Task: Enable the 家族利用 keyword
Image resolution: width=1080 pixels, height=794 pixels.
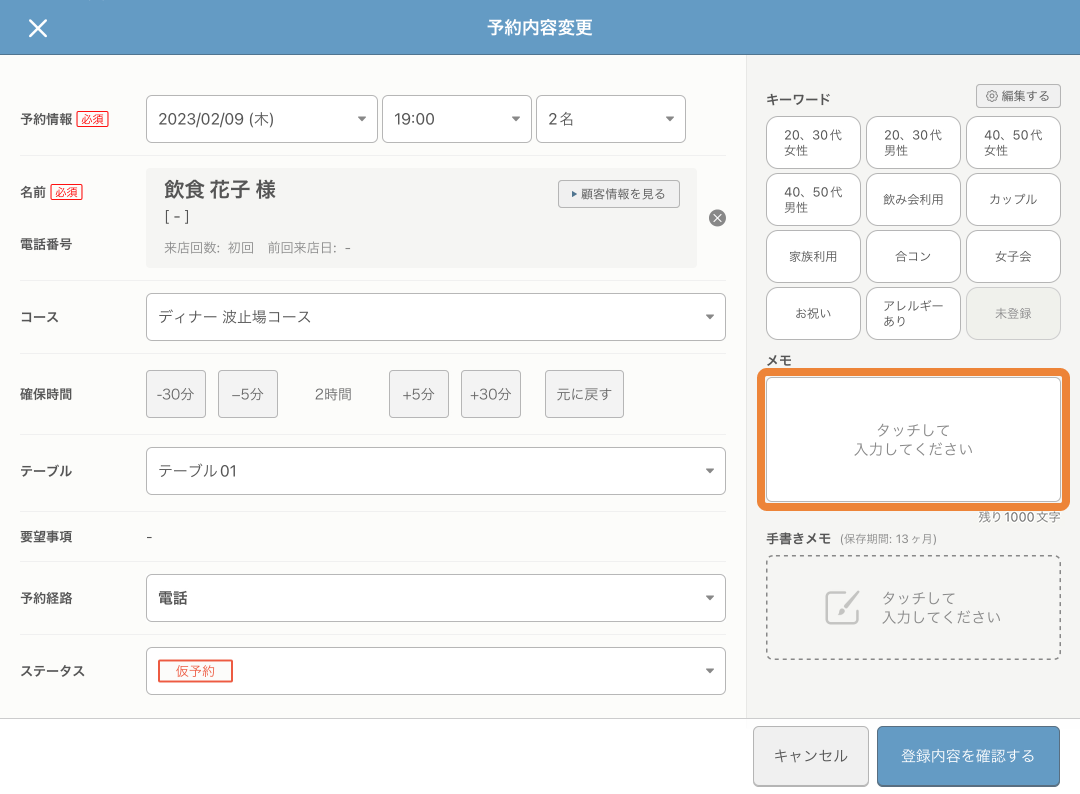Action: coord(812,256)
